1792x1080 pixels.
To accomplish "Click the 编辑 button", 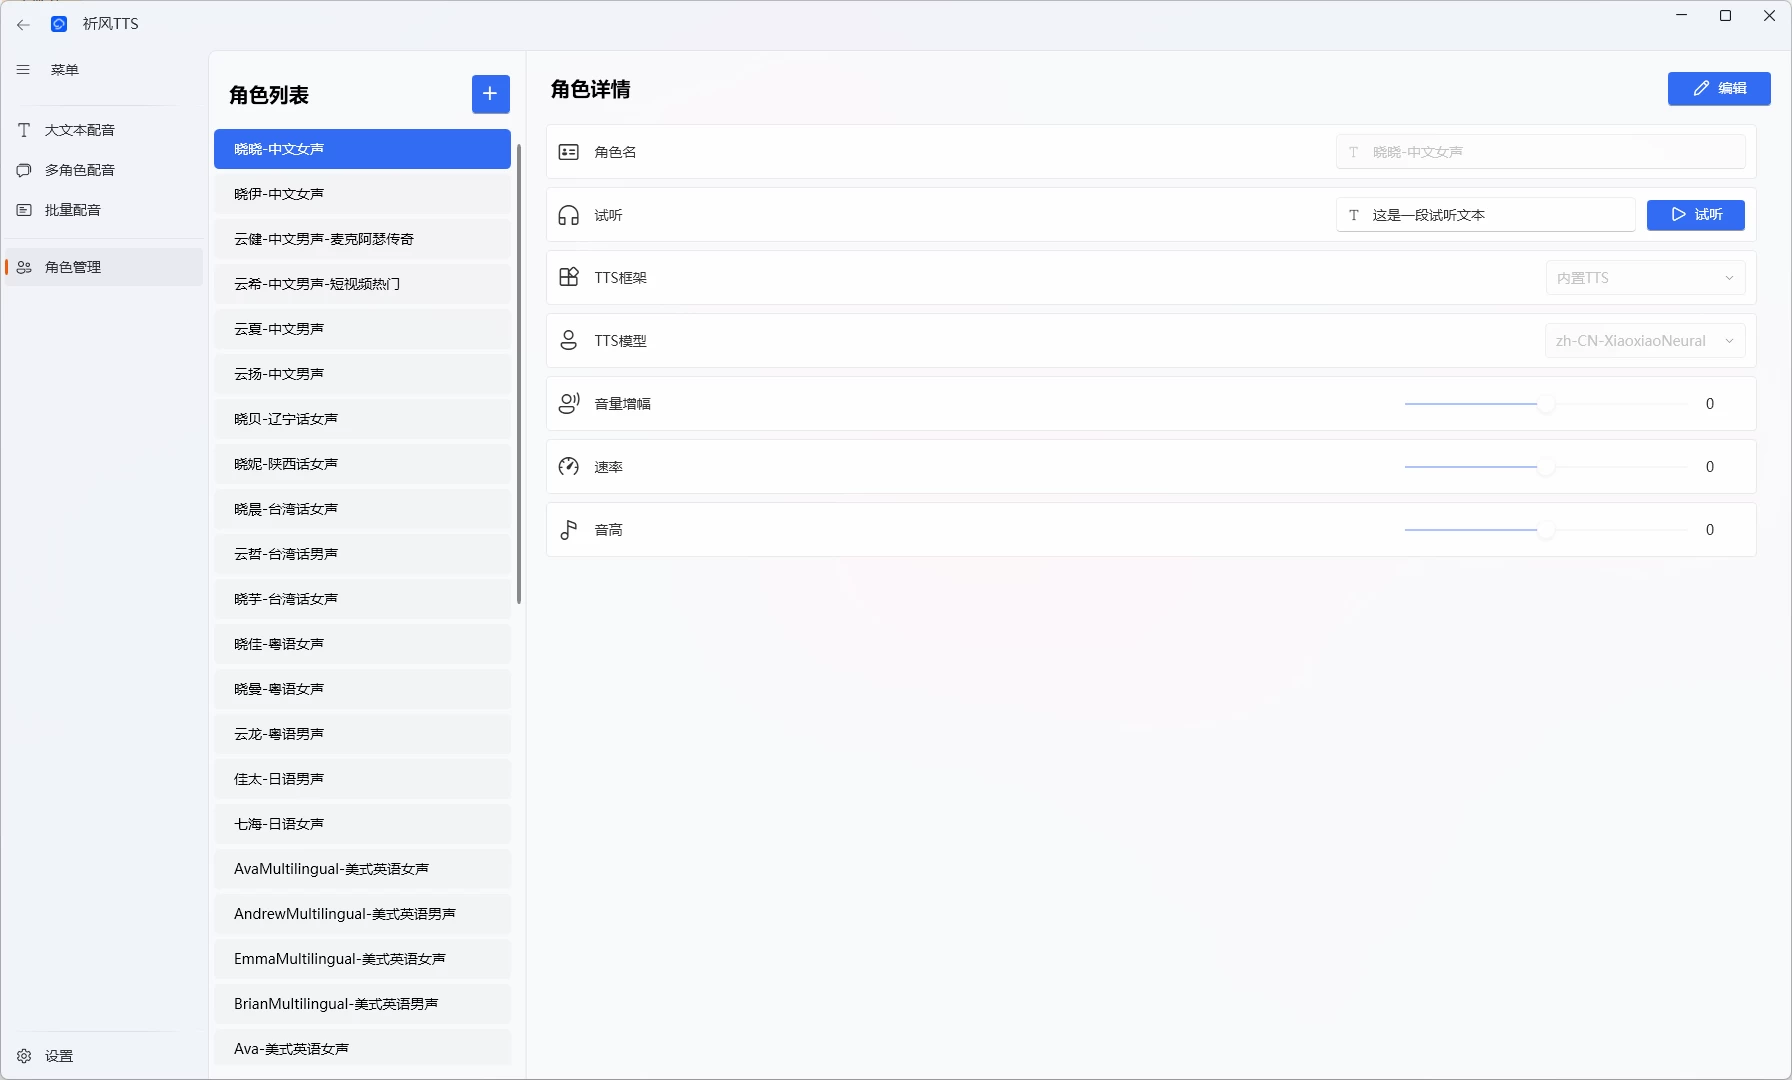I will click(1719, 88).
